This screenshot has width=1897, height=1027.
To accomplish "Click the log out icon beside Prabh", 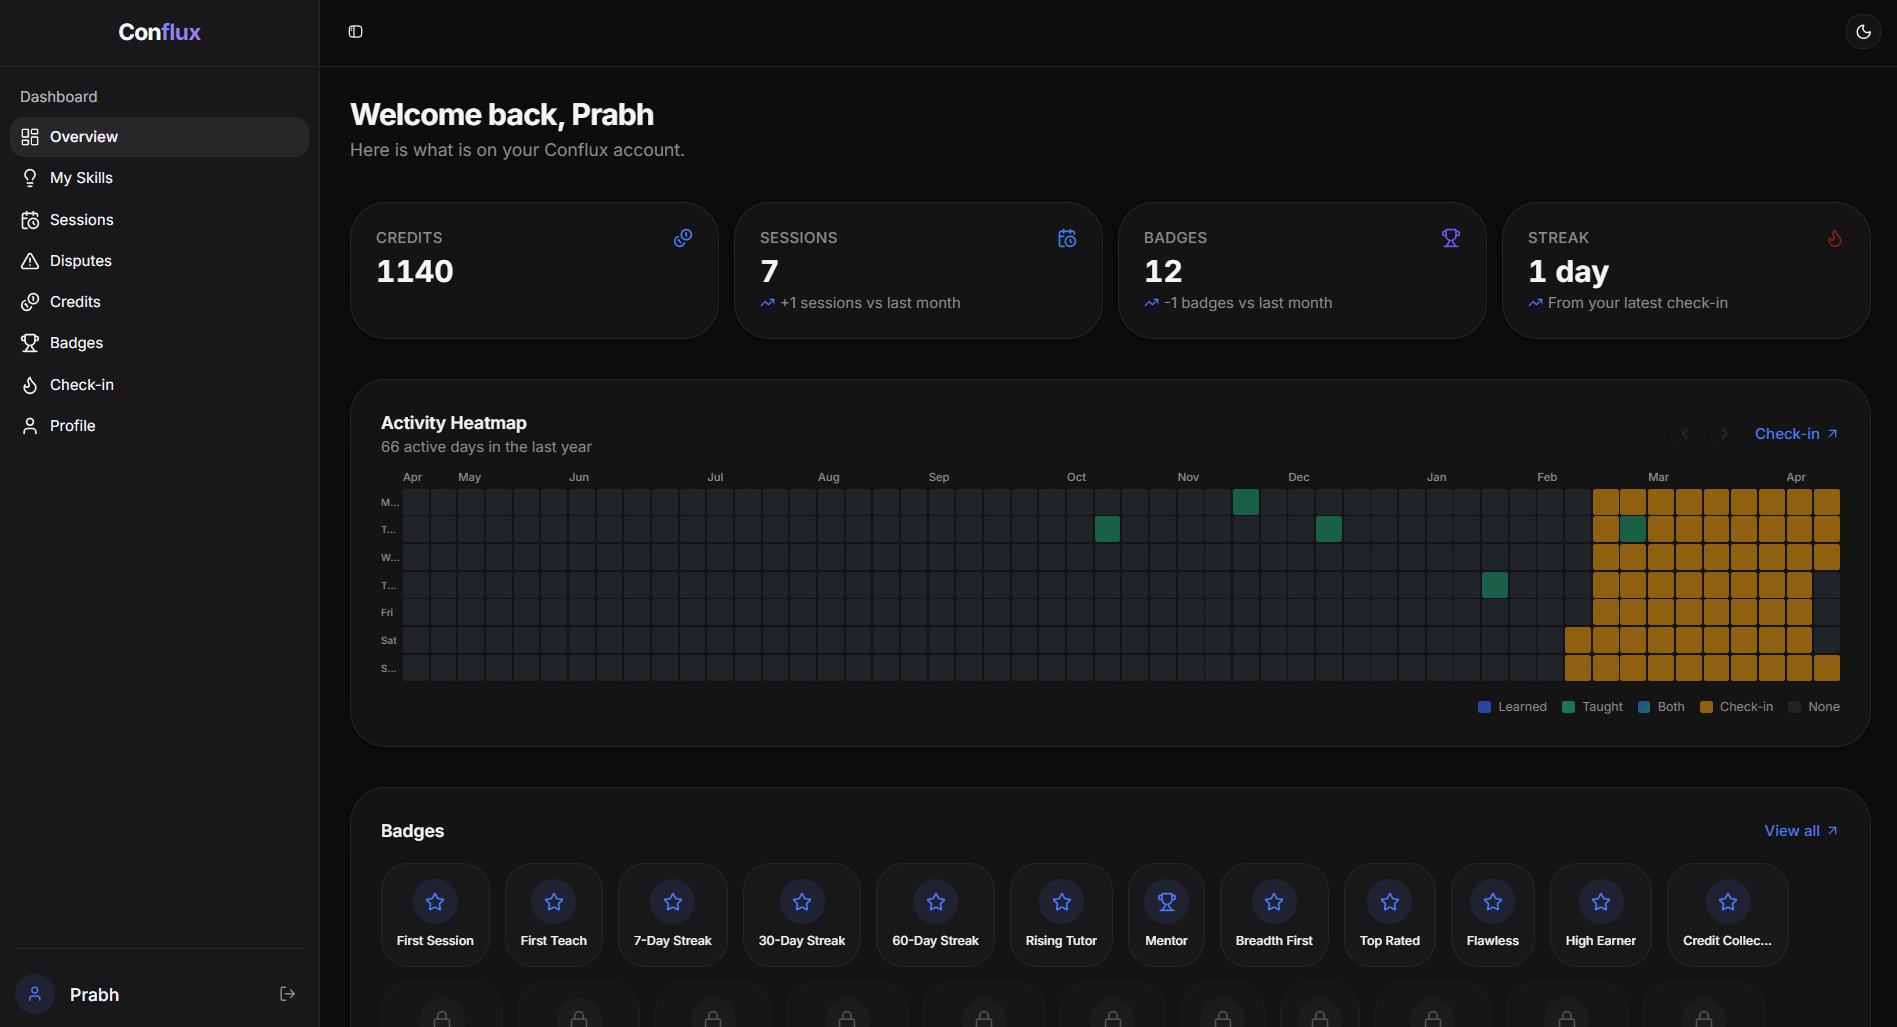I will 287,994.
